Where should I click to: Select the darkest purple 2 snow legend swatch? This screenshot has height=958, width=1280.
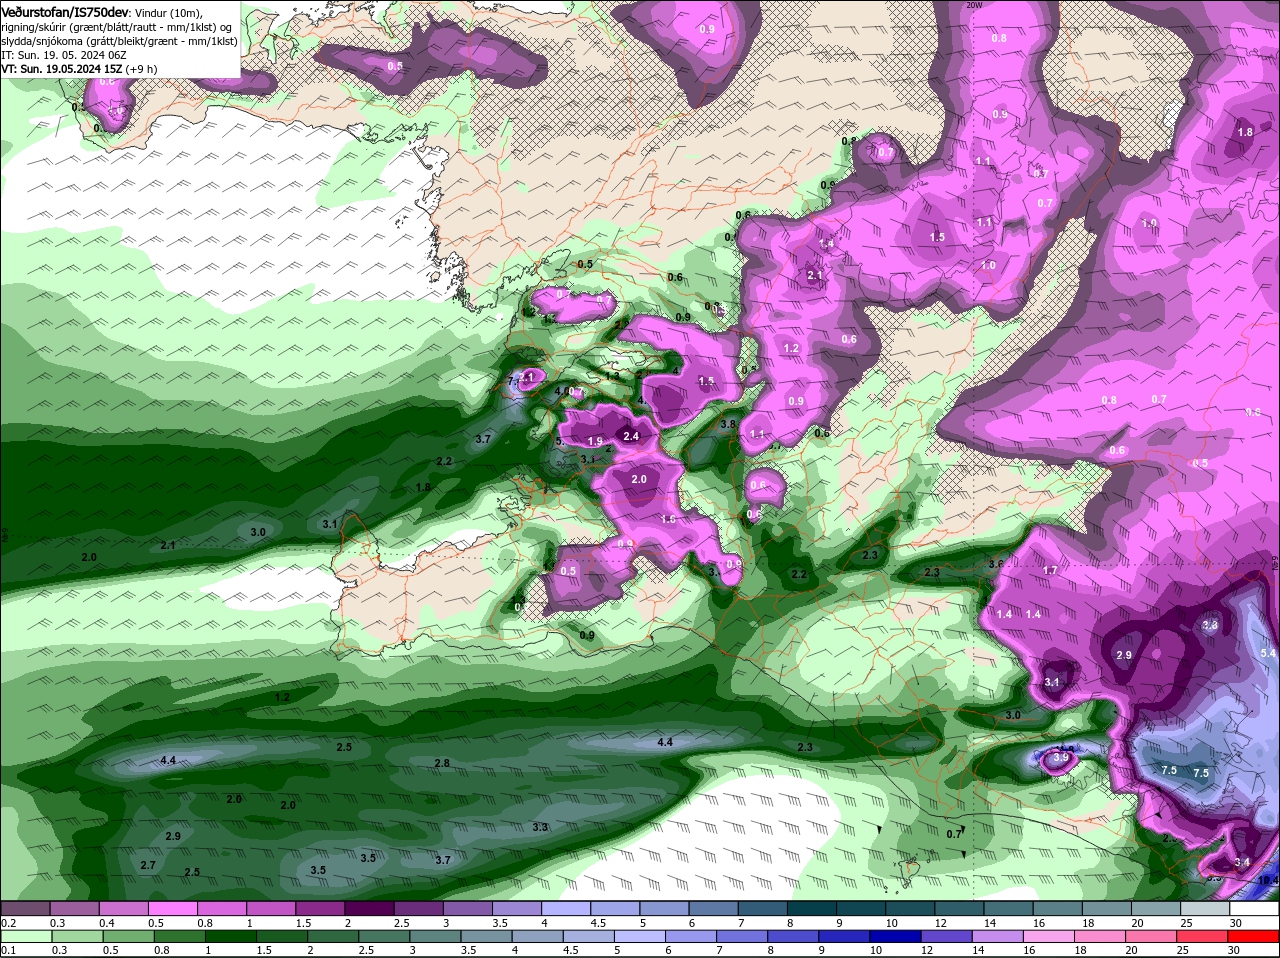369,908
